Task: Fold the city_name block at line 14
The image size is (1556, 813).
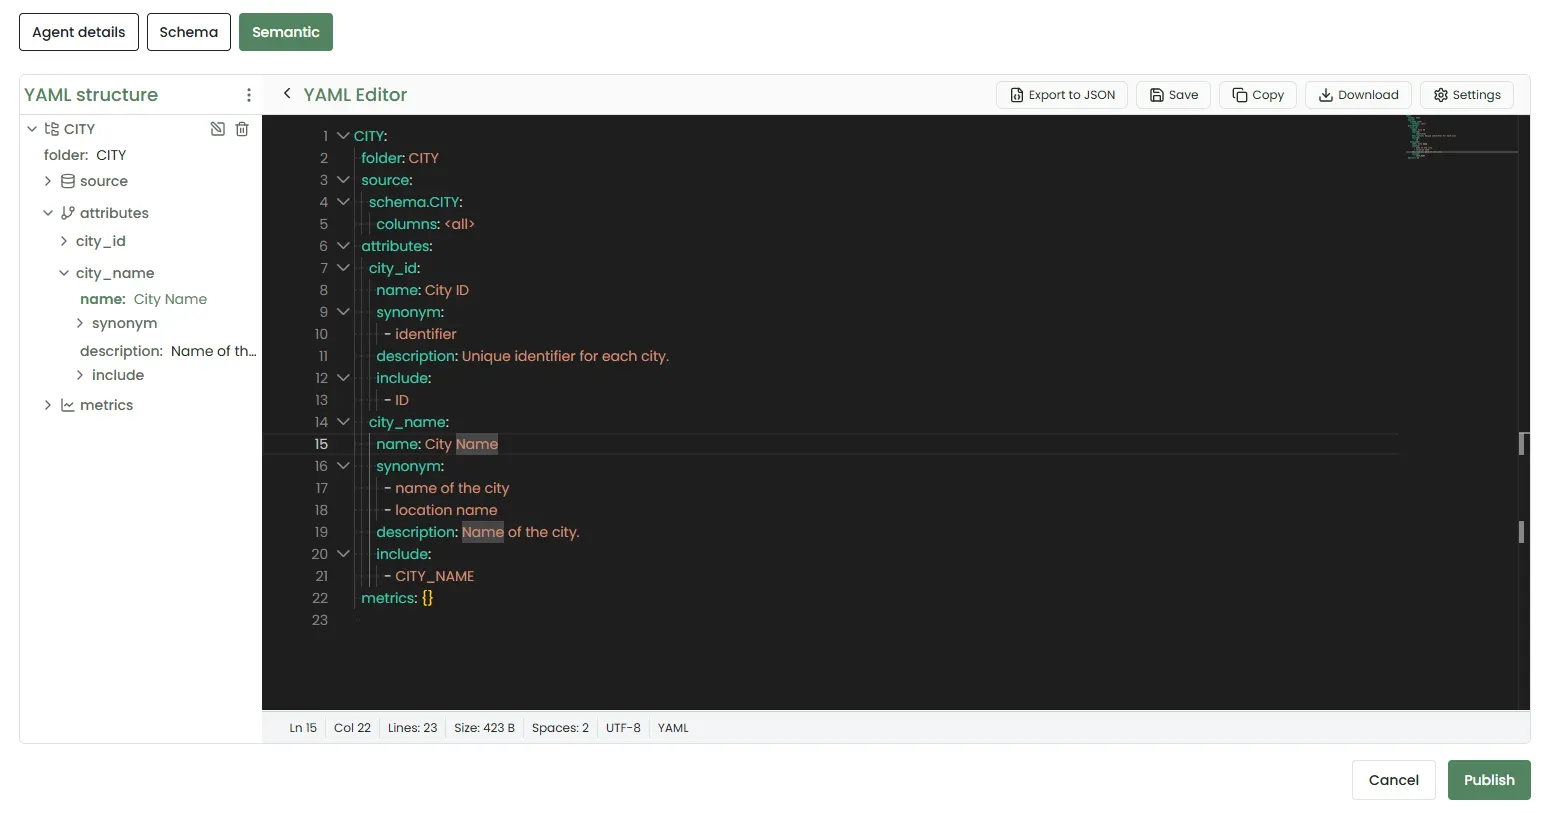Action: click(343, 422)
